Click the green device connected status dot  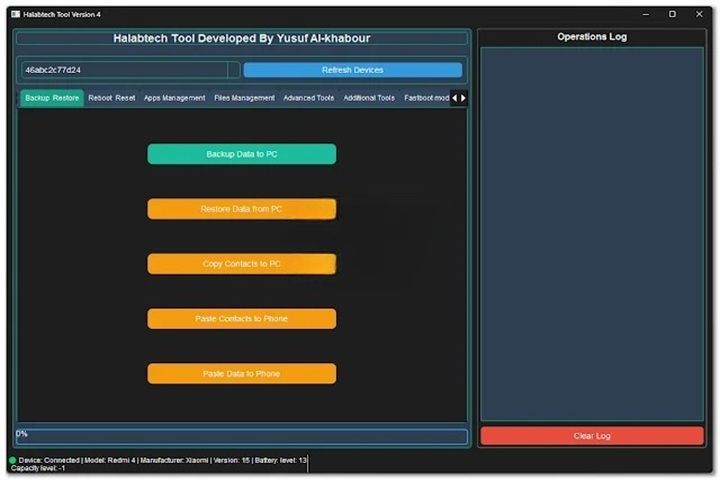[12, 460]
